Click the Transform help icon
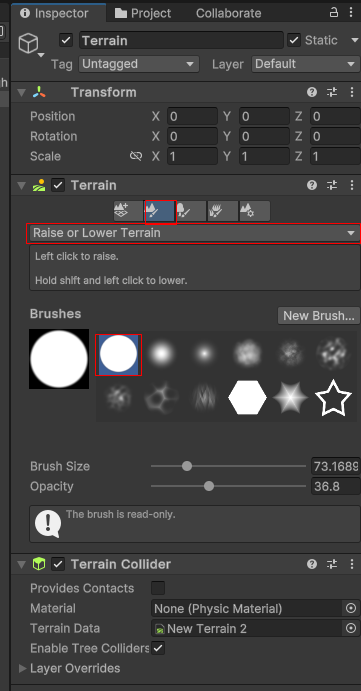 point(312,92)
